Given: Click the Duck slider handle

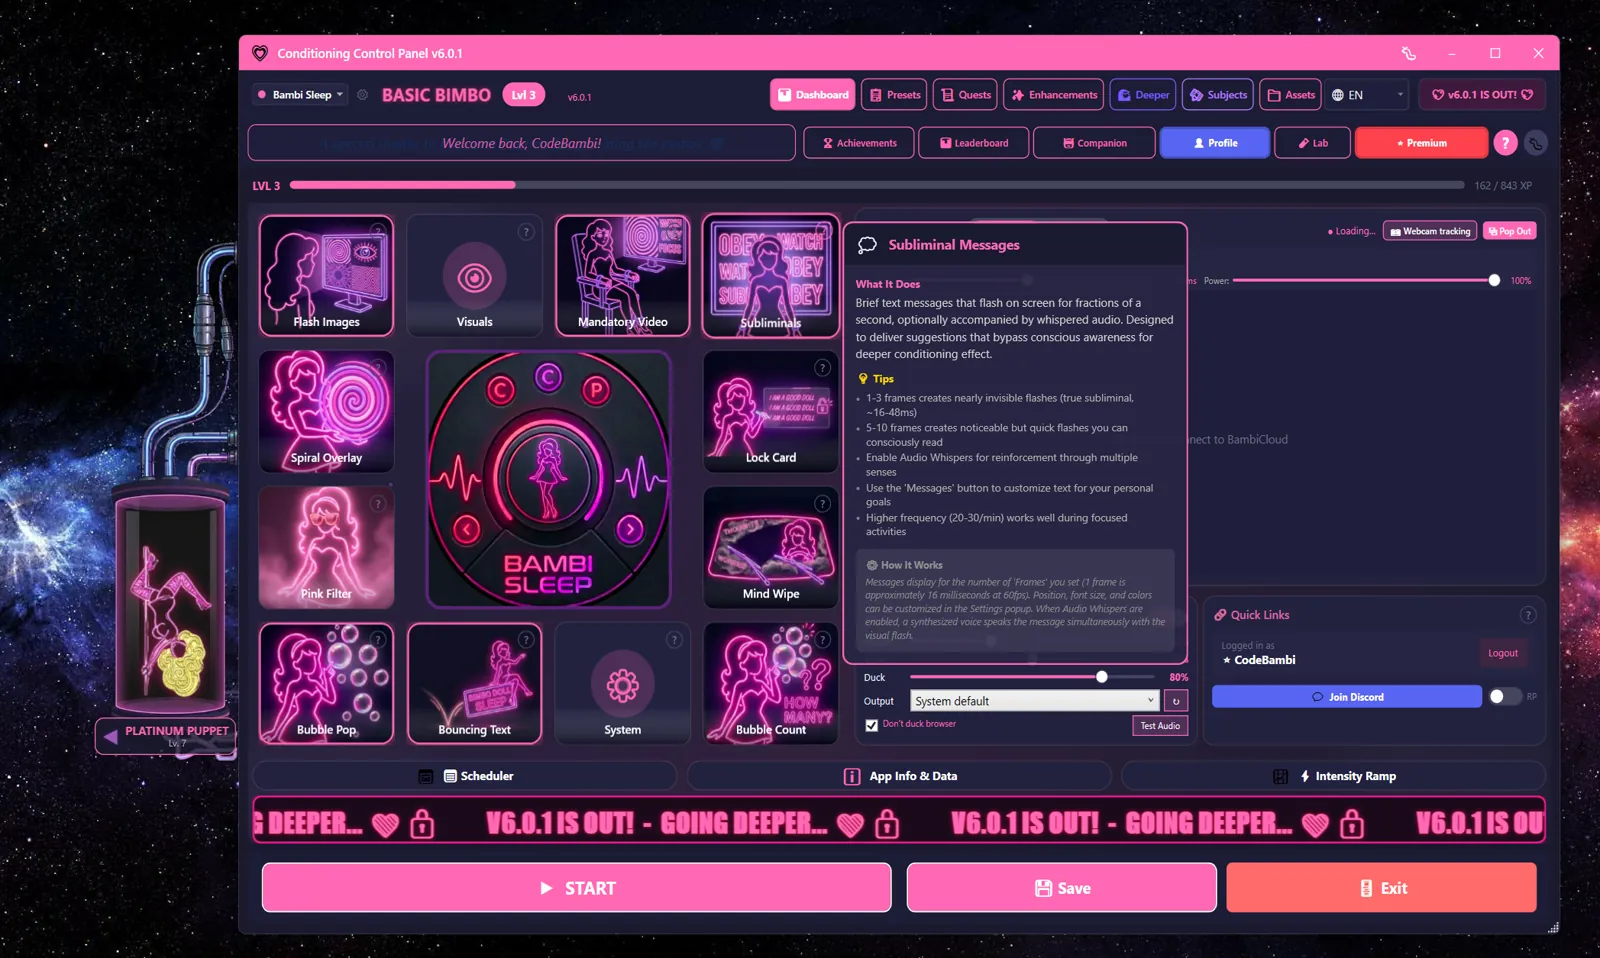Looking at the screenshot, I should click(x=1102, y=677).
